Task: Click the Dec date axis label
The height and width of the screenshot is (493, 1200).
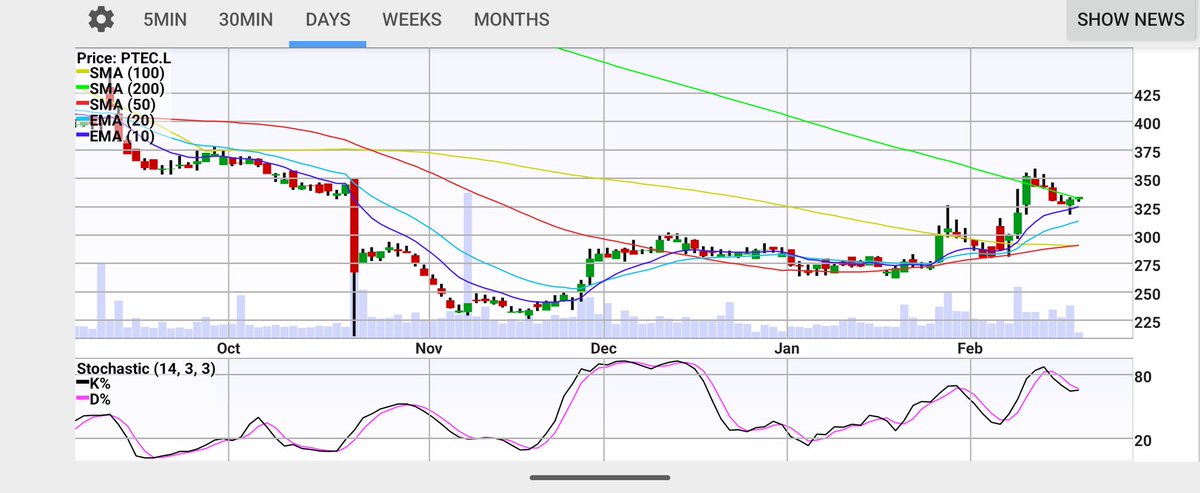Action: 603,349
